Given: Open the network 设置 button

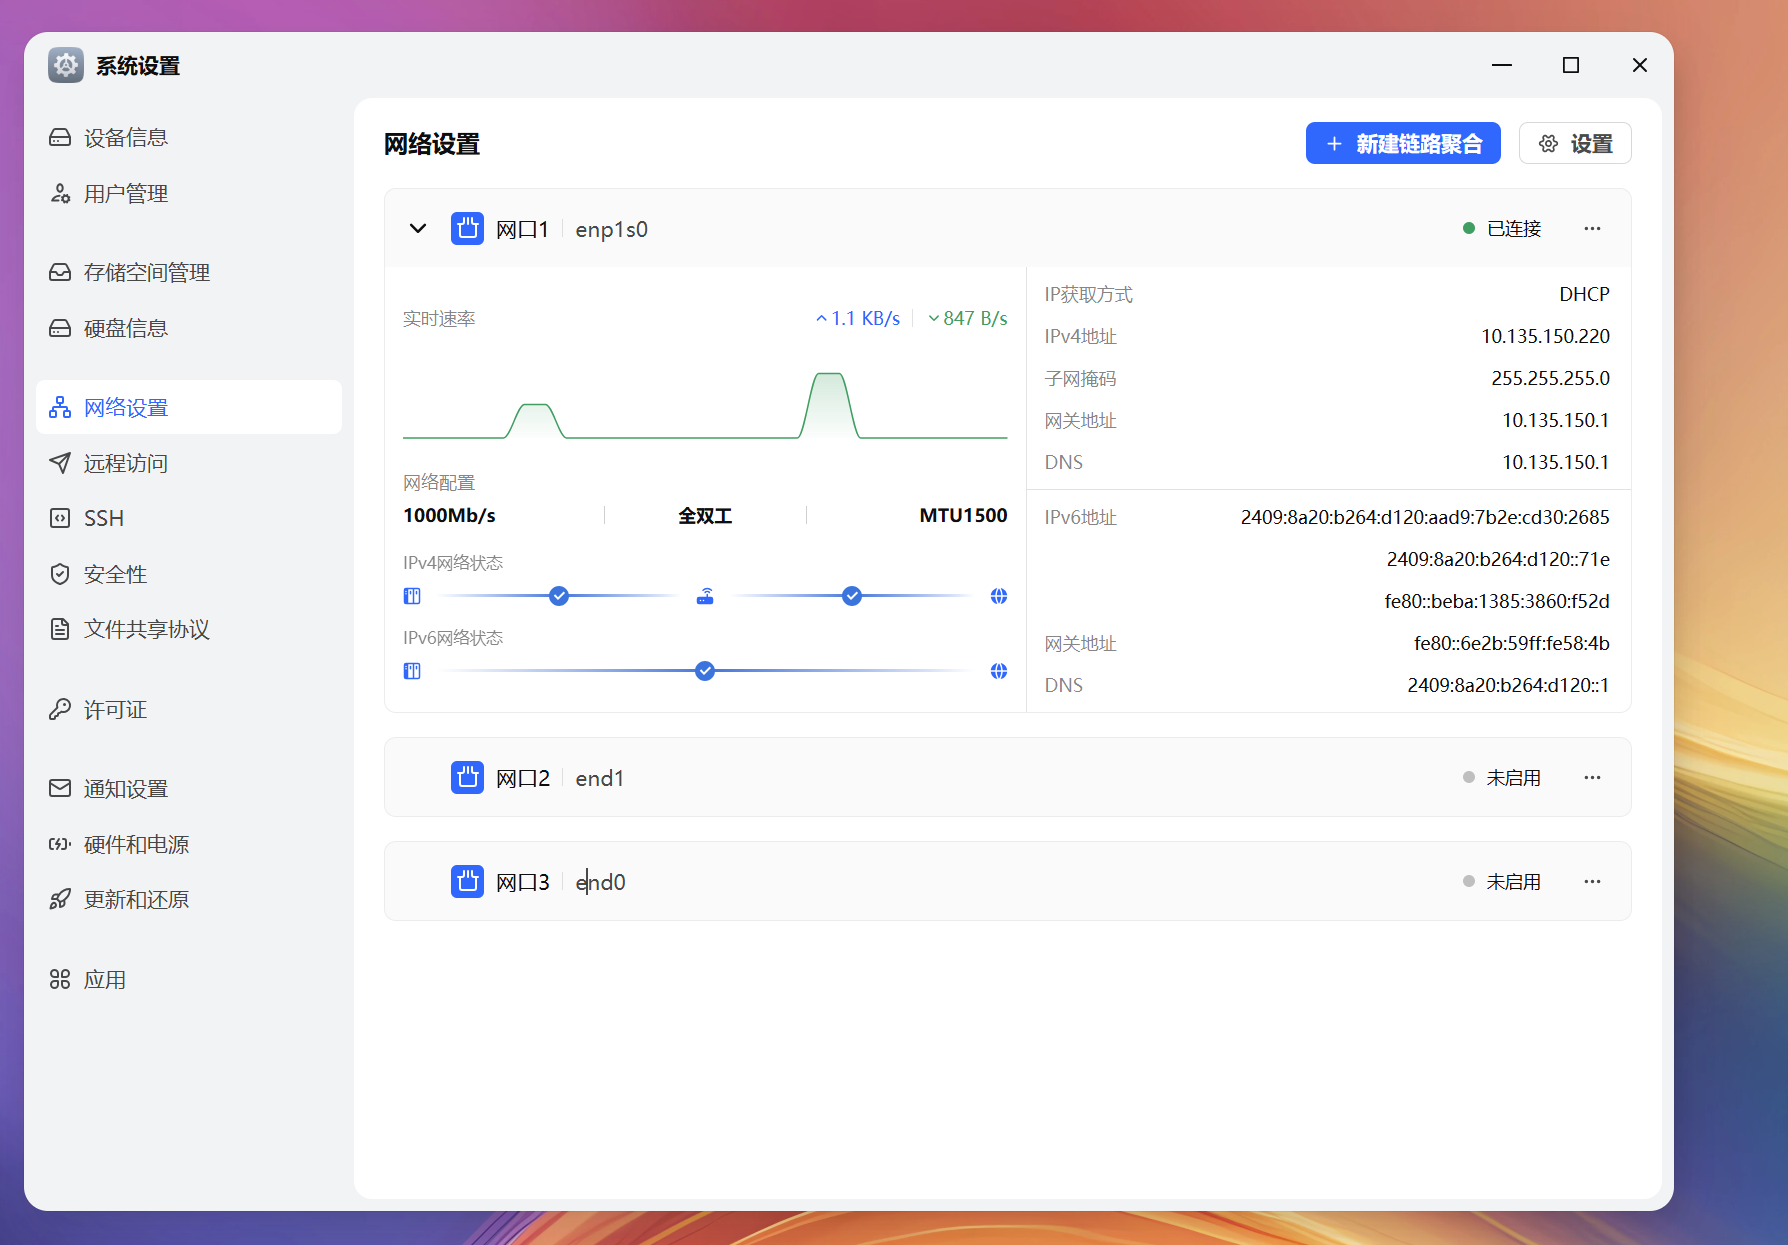Looking at the screenshot, I should [x=1575, y=143].
